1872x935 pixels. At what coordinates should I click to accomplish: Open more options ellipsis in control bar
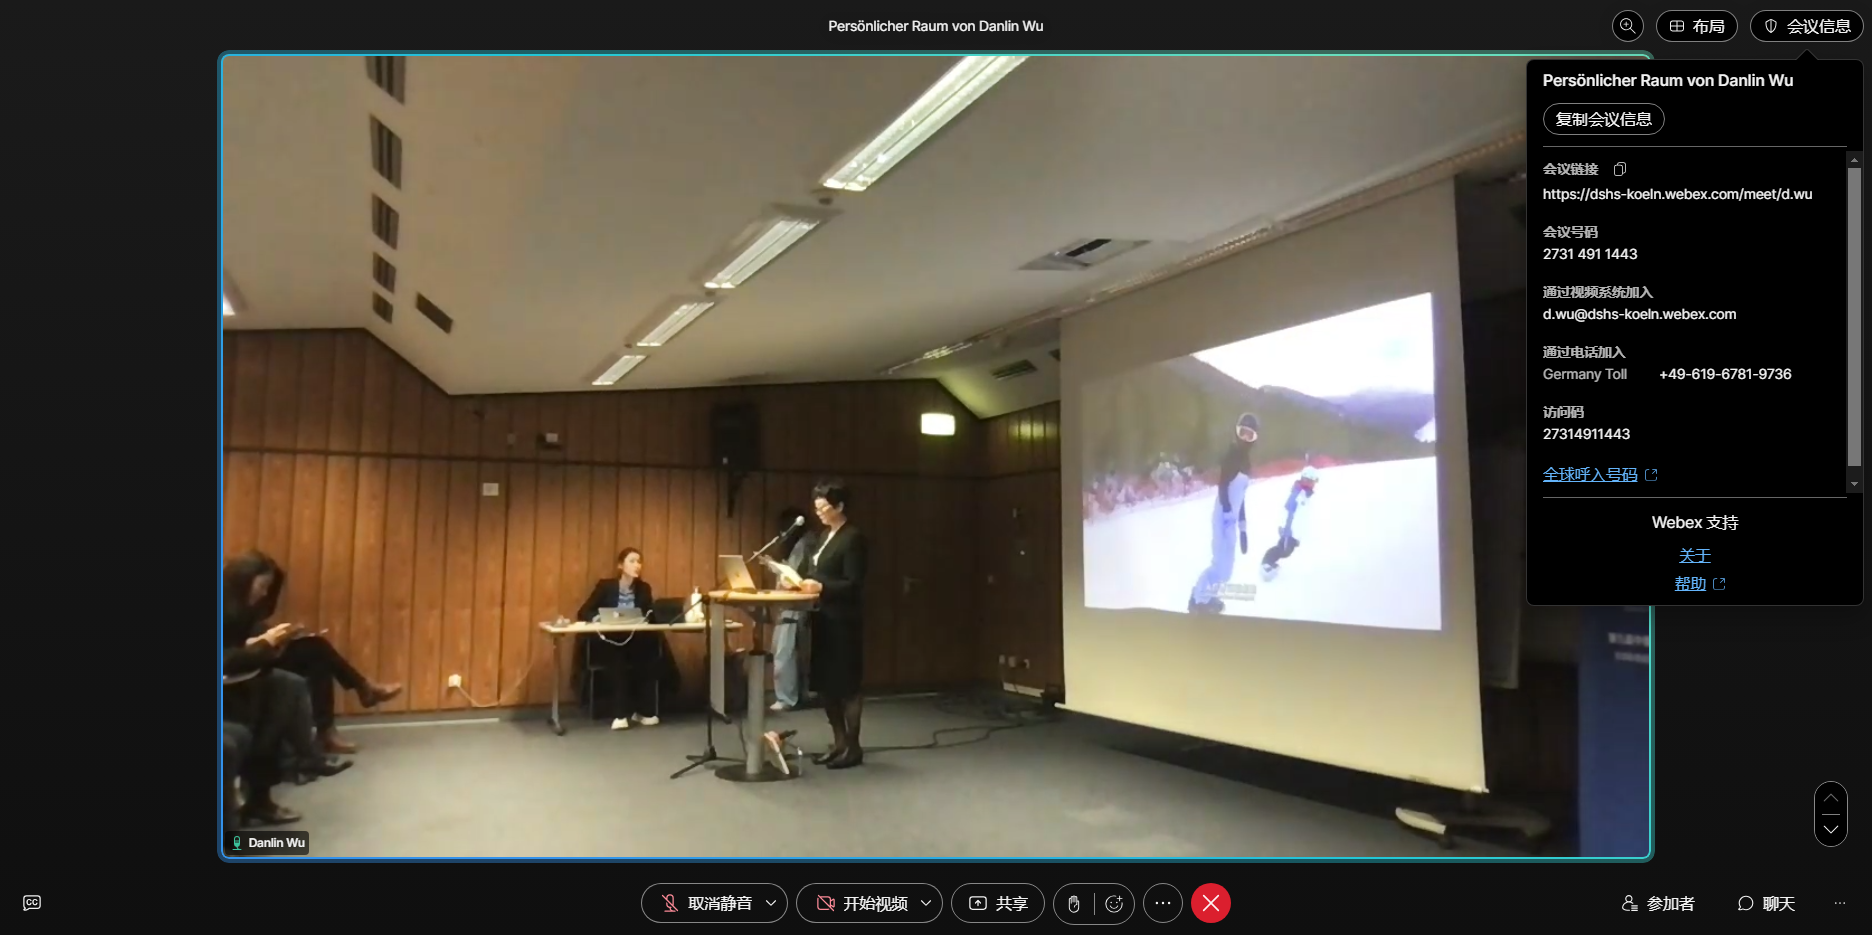[1163, 903]
